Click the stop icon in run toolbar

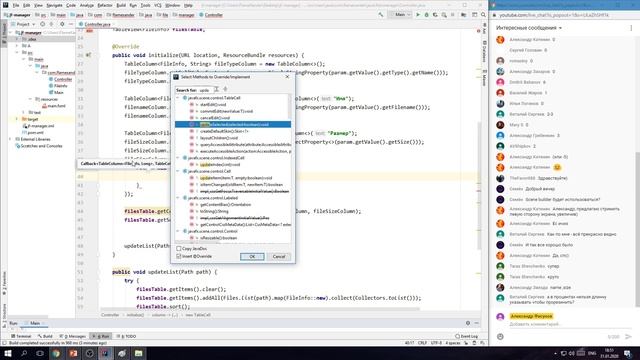point(453,15)
